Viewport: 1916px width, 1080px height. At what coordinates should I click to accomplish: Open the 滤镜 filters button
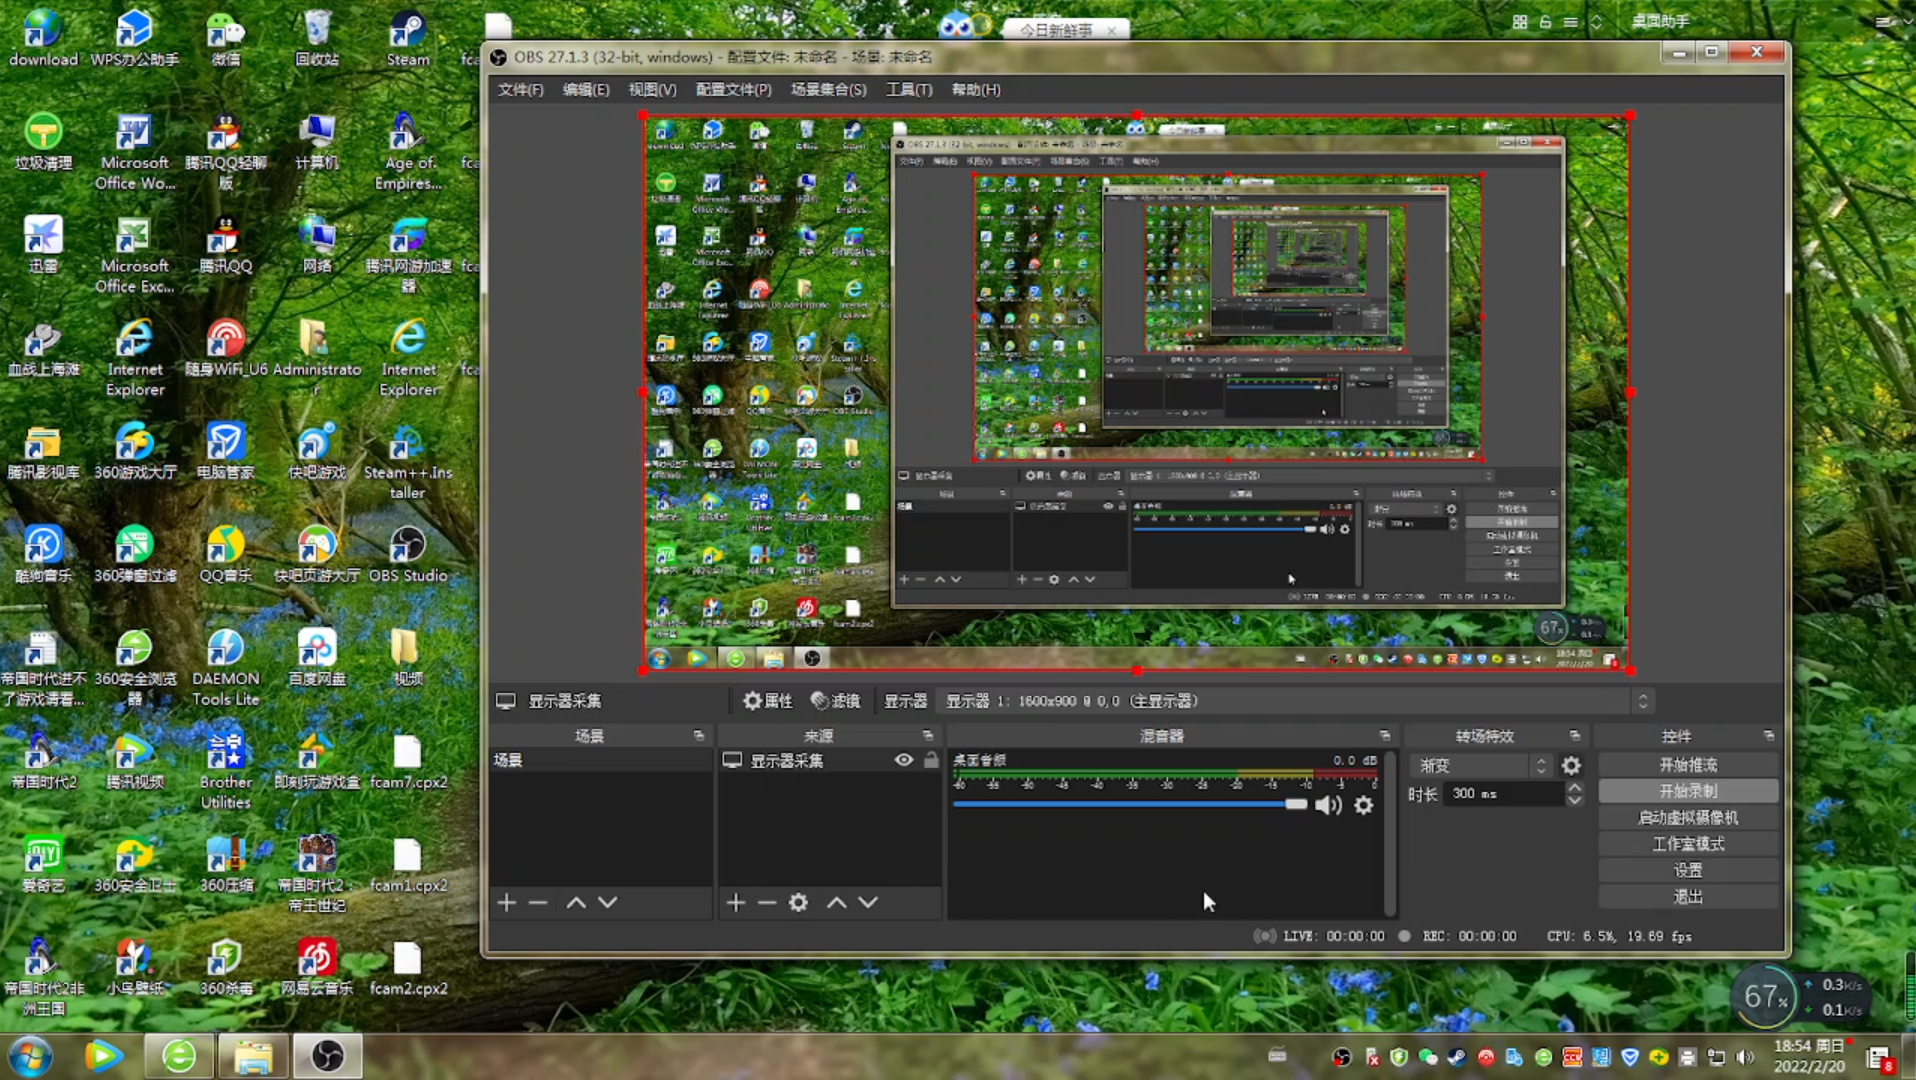click(836, 701)
